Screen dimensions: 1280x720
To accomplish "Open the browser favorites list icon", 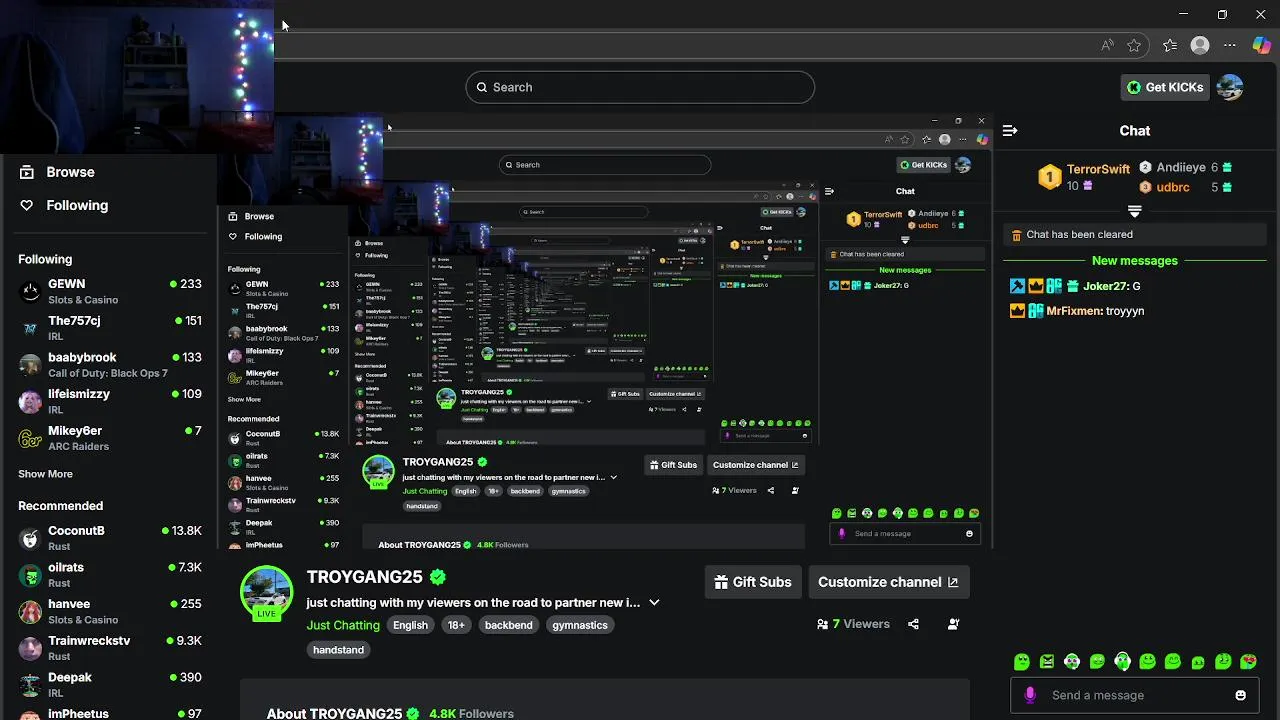I will (x=1170, y=45).
